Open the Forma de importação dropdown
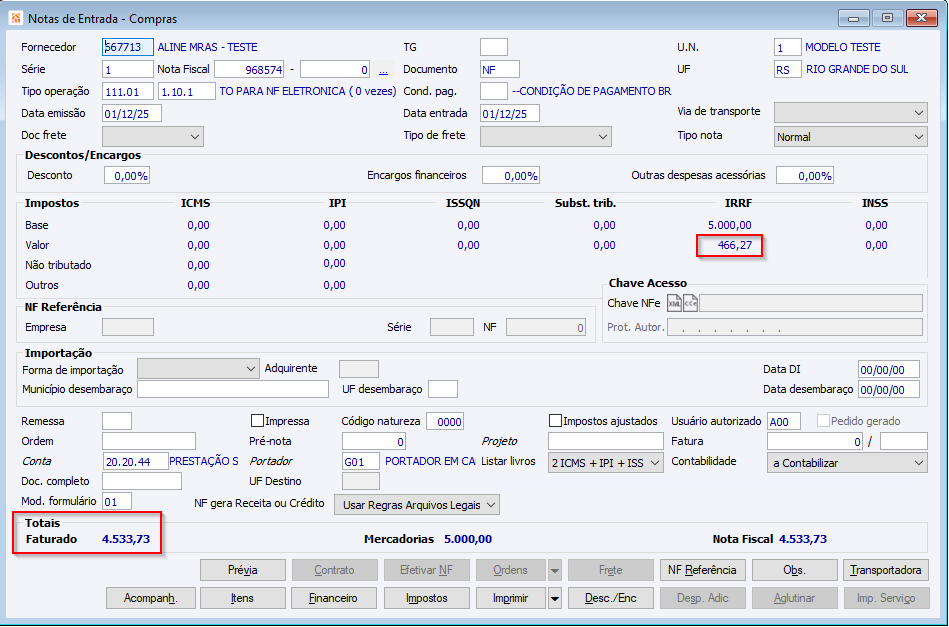Screen dimensions: 949x627 [x=198, y=369]
